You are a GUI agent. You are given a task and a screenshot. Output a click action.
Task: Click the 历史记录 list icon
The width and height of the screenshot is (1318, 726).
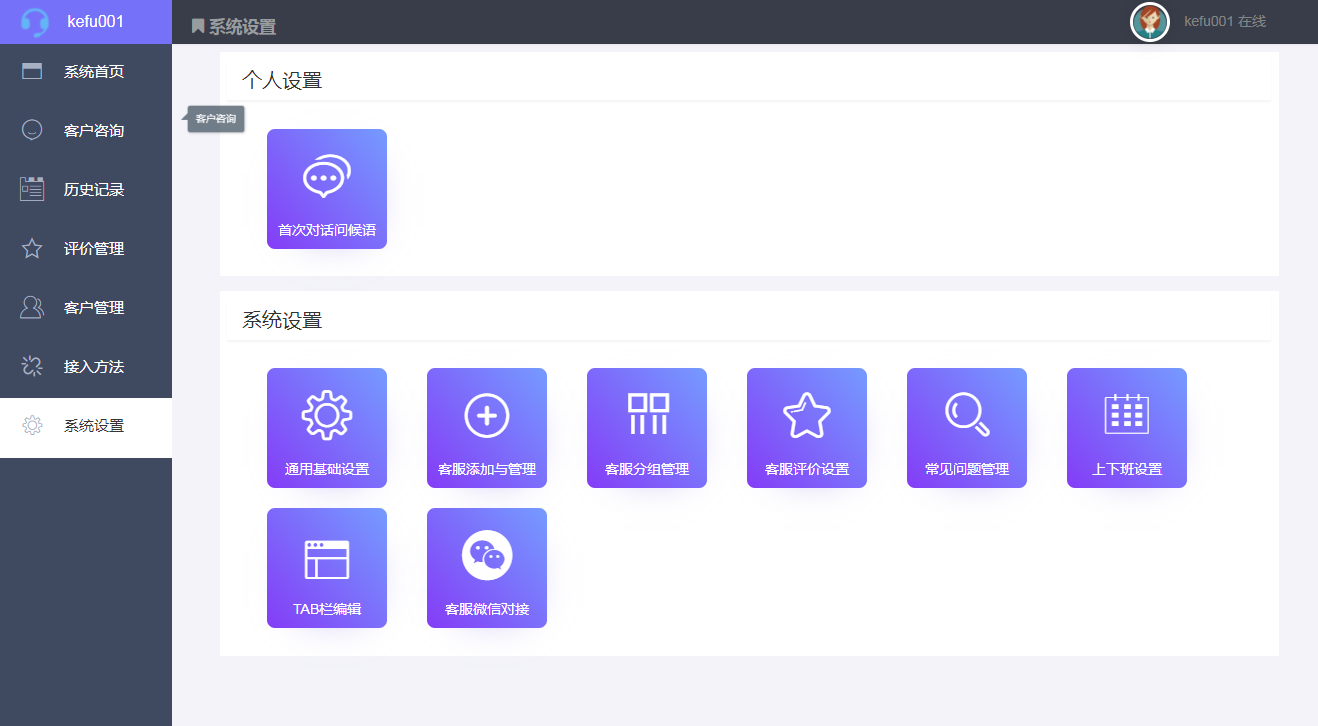[32, 189]
